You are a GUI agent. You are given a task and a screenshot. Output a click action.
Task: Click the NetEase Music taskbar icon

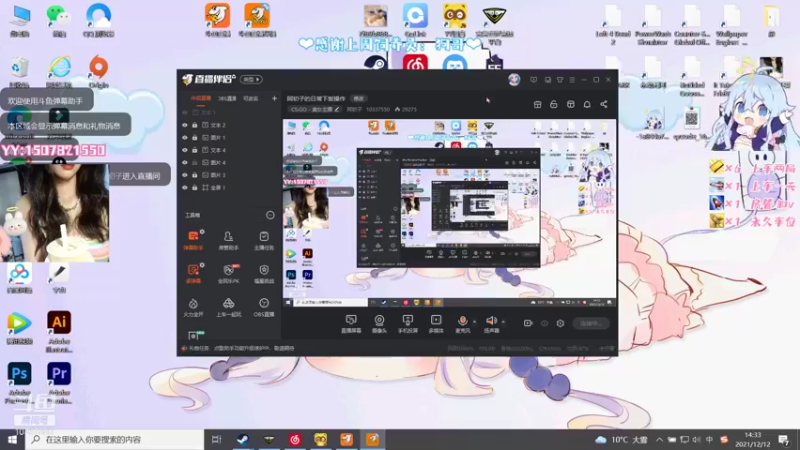[x=295, y=439]
